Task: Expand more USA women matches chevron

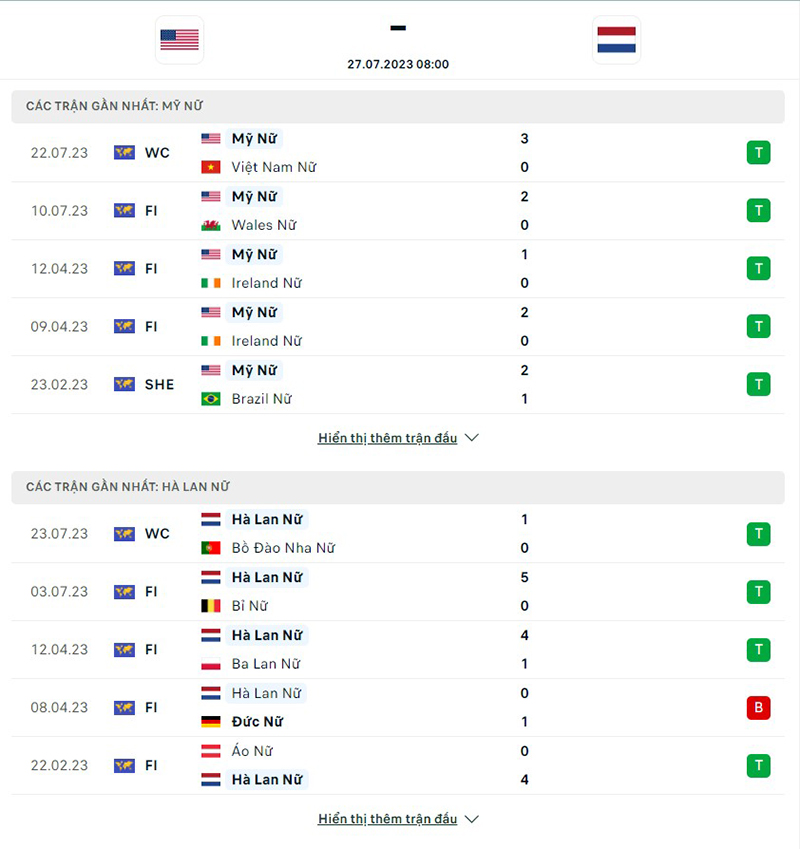Action: pos(472,438)
